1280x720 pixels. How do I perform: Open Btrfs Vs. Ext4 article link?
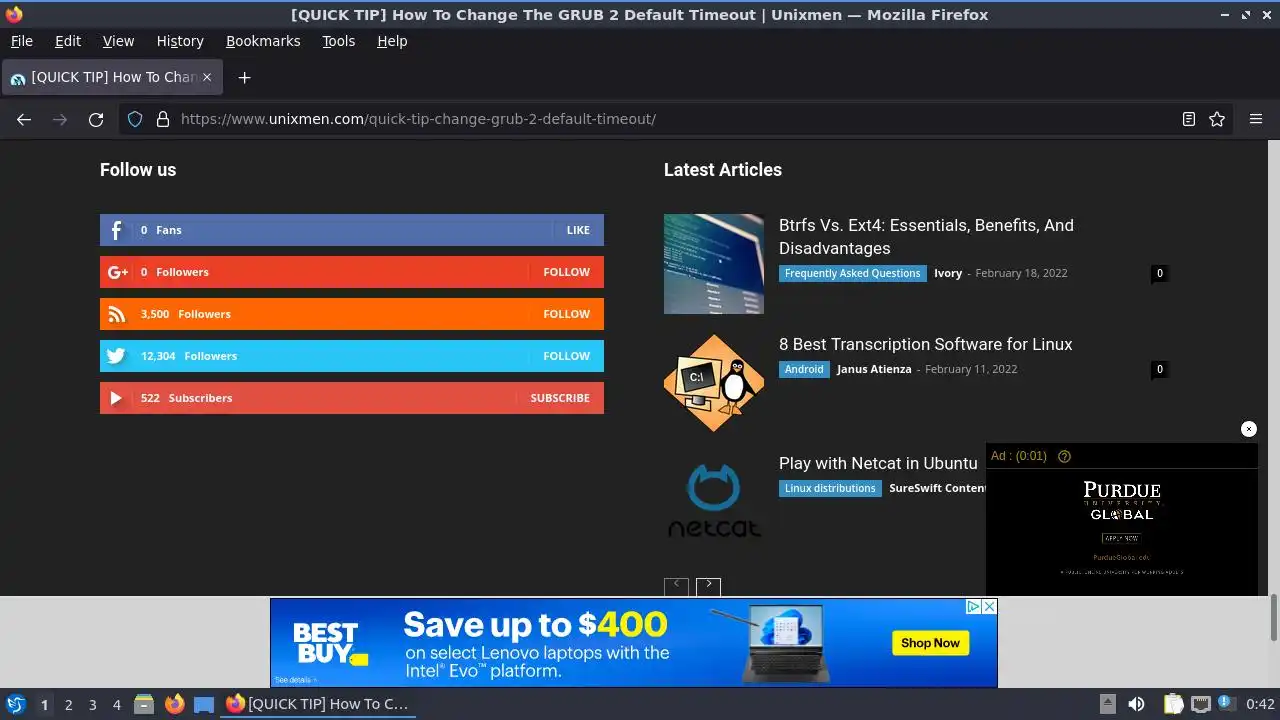coord(926,237)
